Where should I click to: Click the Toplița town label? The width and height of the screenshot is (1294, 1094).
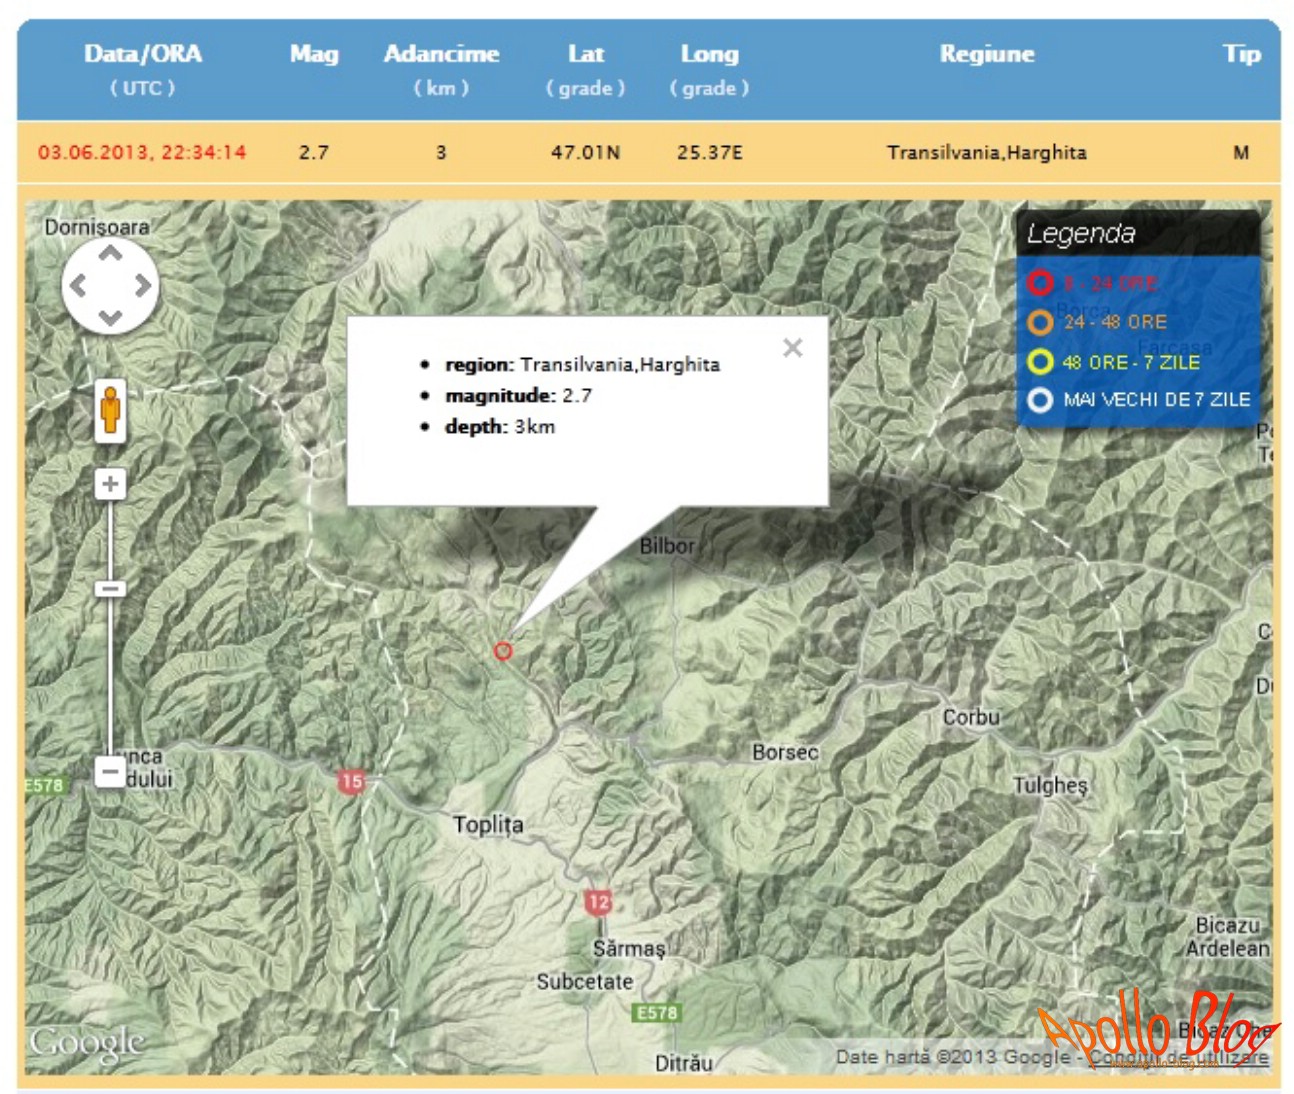pyautogui.click(x=488, y=825)
